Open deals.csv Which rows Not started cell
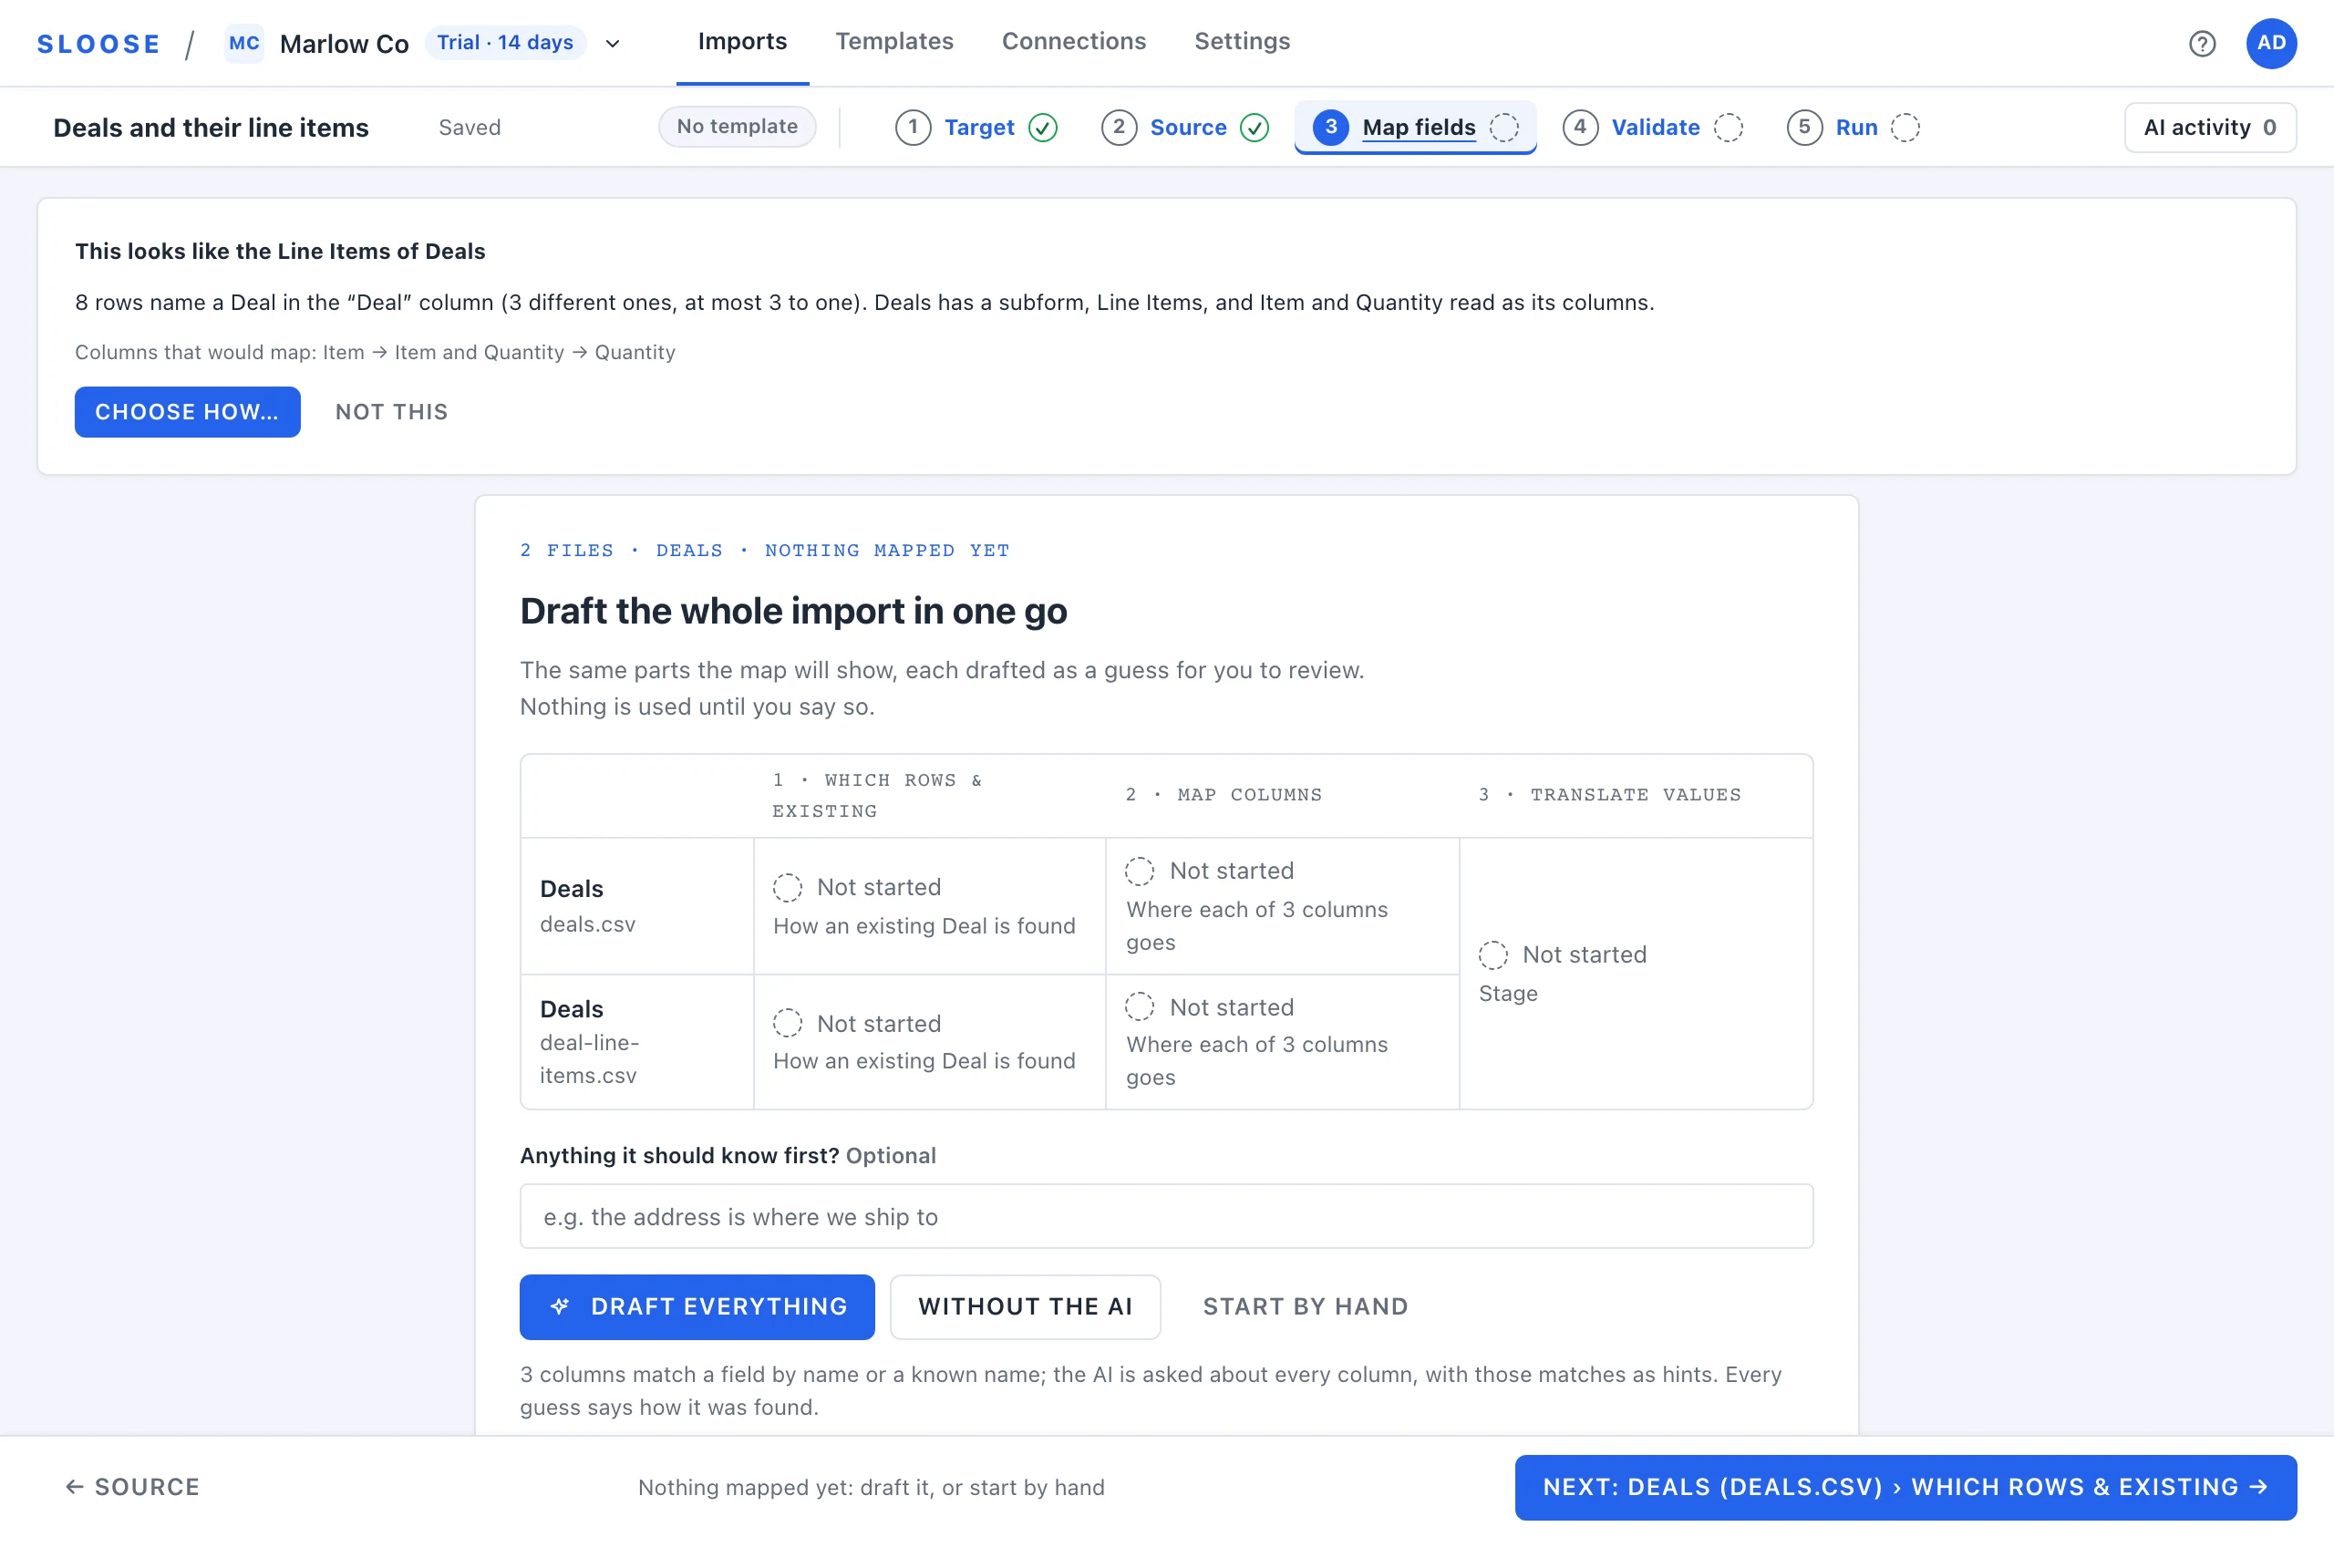The width and height of the screenshot is (2334, 1568). coord(929,906)
